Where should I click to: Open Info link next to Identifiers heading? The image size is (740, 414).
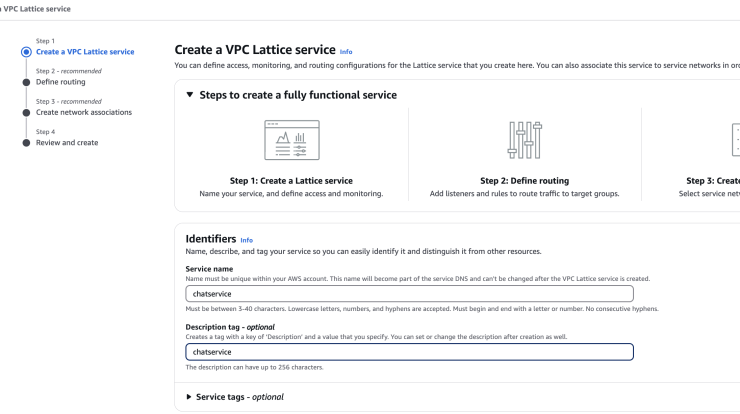(x=246, y=240)
